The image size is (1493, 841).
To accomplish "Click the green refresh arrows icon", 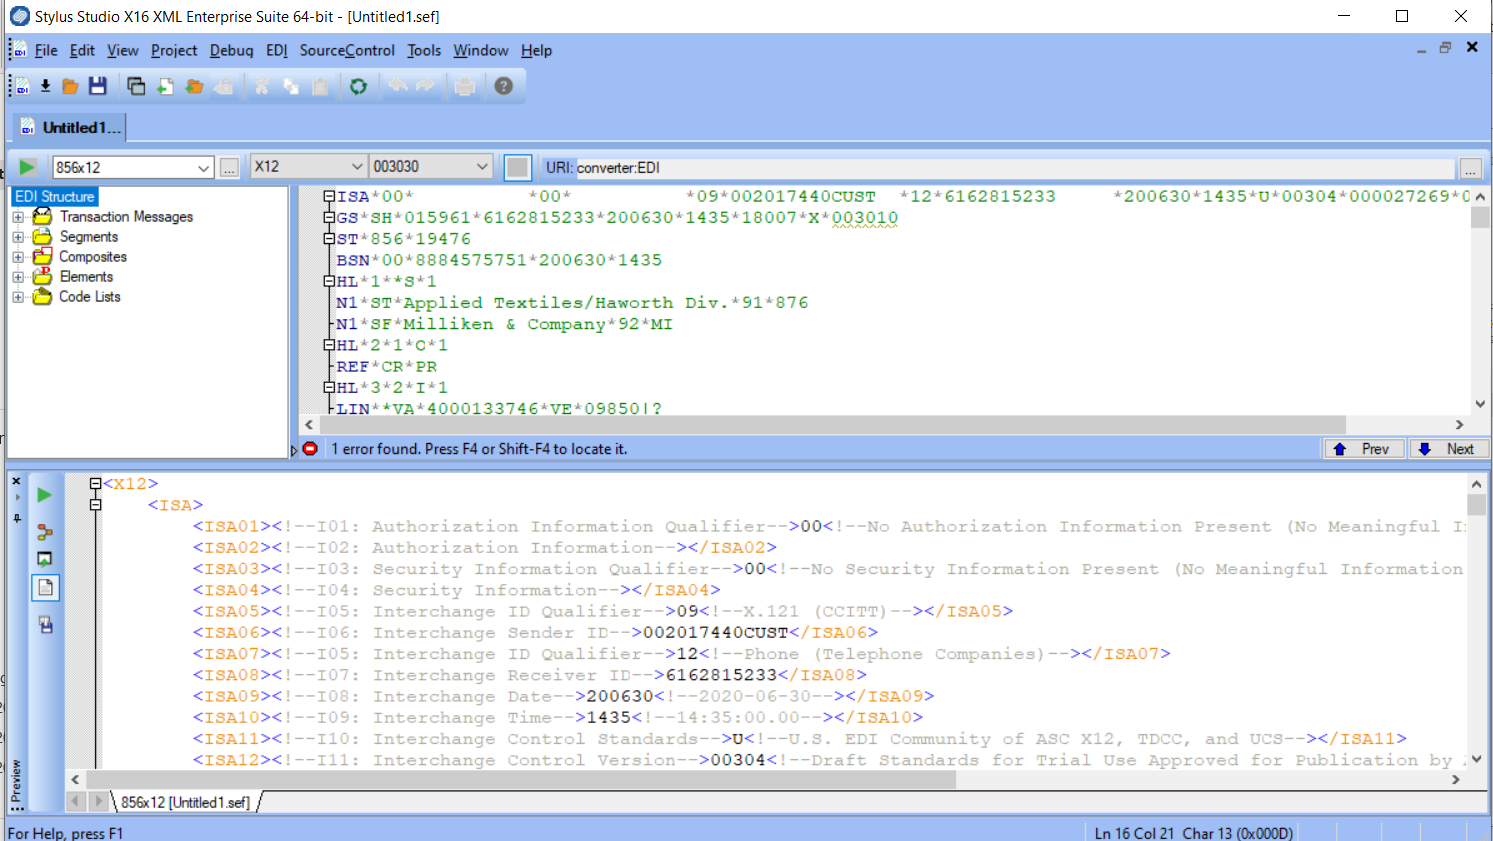I will (x=358, y=87).
